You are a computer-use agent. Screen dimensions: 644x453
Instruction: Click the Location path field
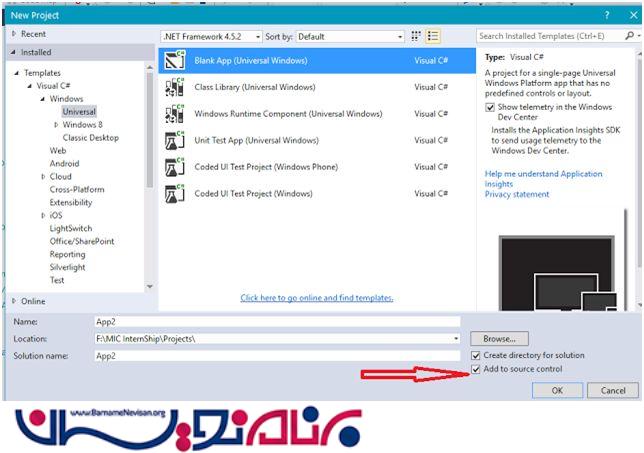click(x=273, y=339)
